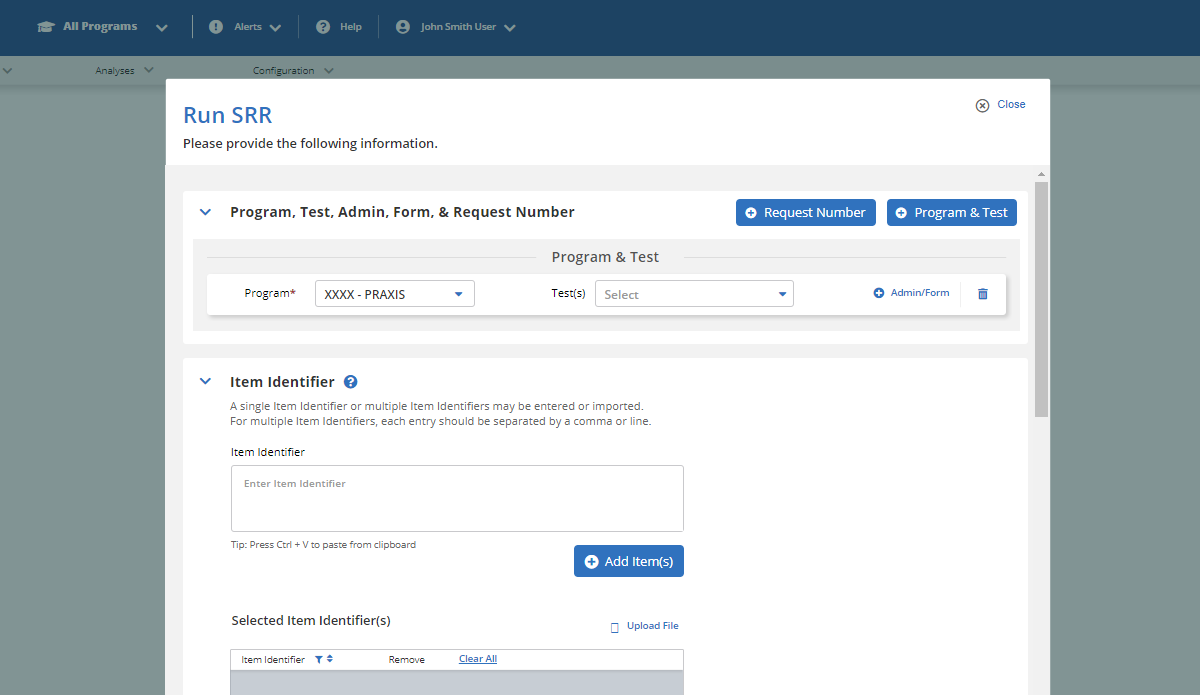This screenshot has width=1200, height=695.
Task: Open the Analyses menu
Action: pos(124,70)
